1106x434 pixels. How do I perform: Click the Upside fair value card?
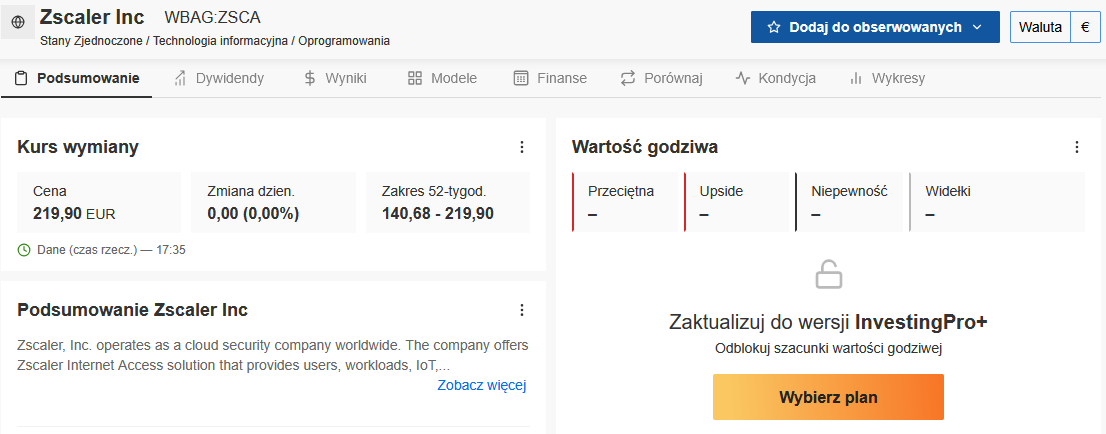737,203
